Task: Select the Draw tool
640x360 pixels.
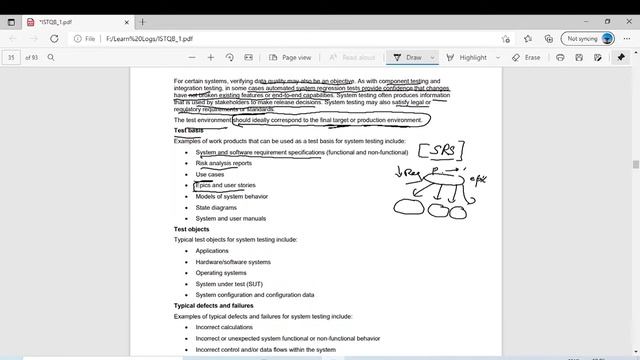Action: click(407, 58)
